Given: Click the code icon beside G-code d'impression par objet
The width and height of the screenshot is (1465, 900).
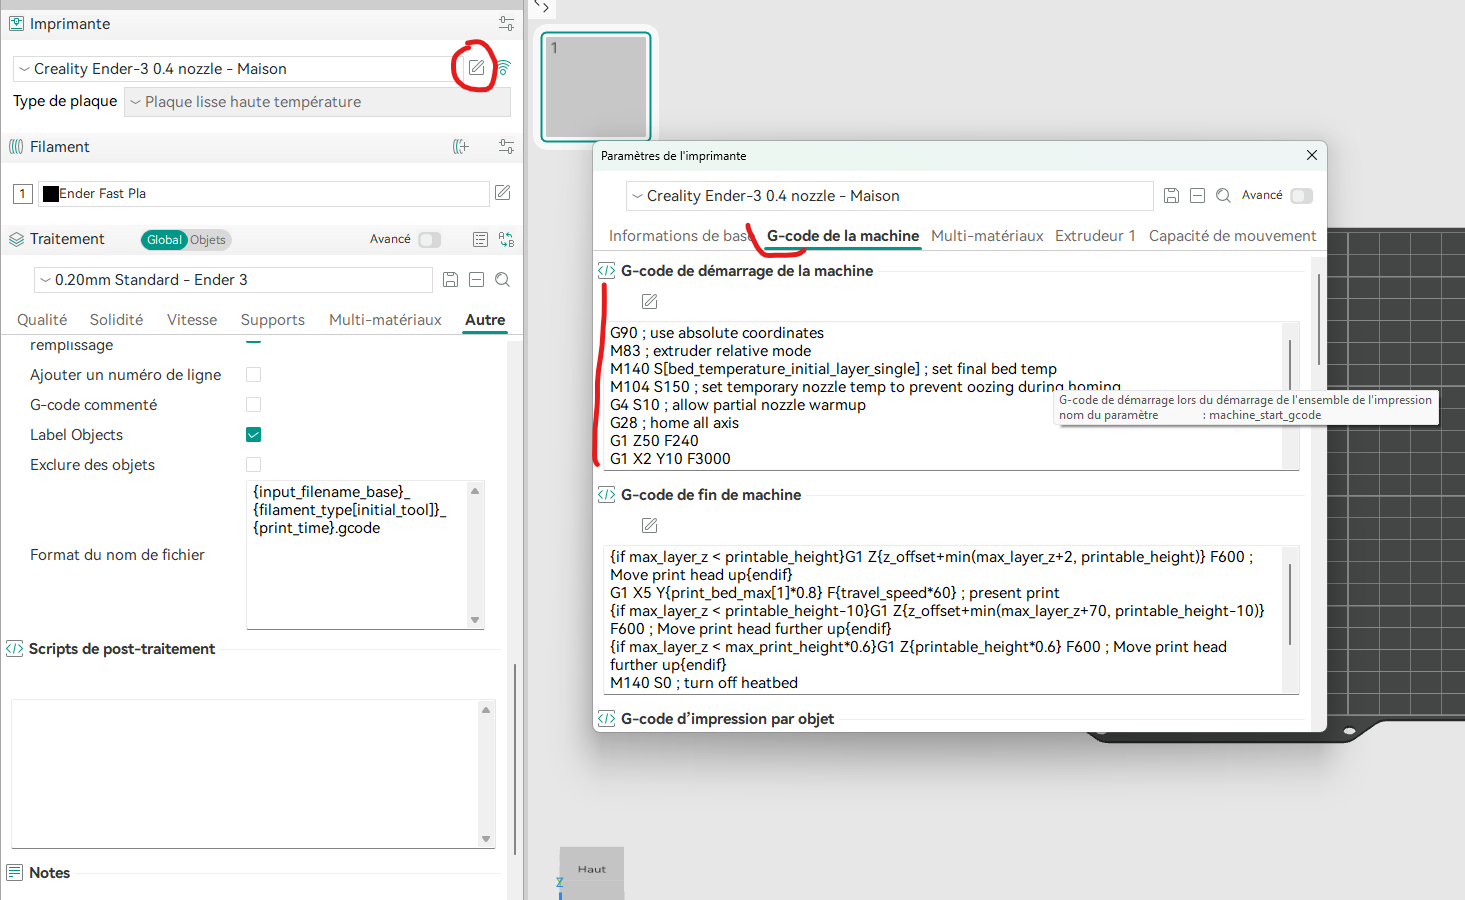Looking at the screenshot, I should point(606,719).
